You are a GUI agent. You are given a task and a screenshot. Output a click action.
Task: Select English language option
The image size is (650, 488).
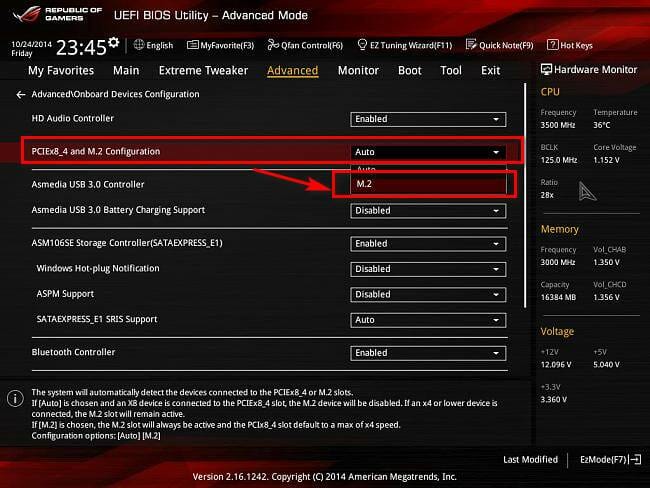[160, 45]
